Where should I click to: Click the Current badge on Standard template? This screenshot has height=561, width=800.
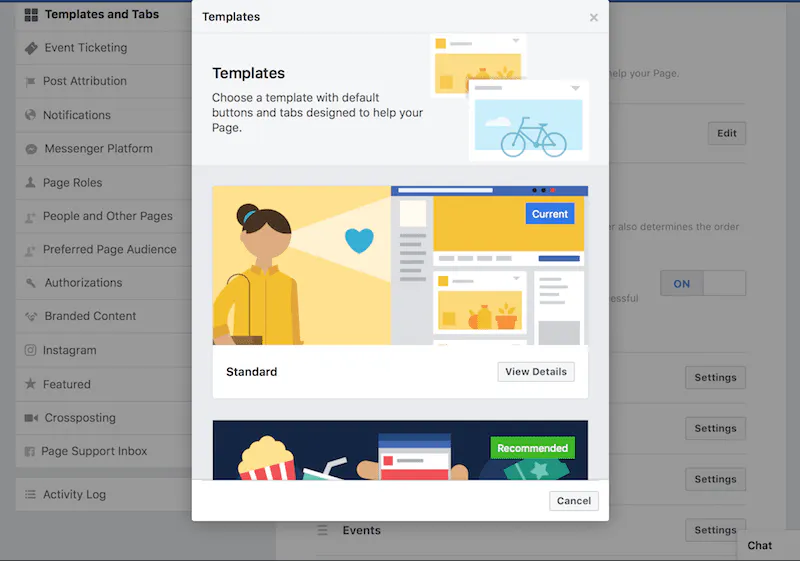click(x=550, y=214)
